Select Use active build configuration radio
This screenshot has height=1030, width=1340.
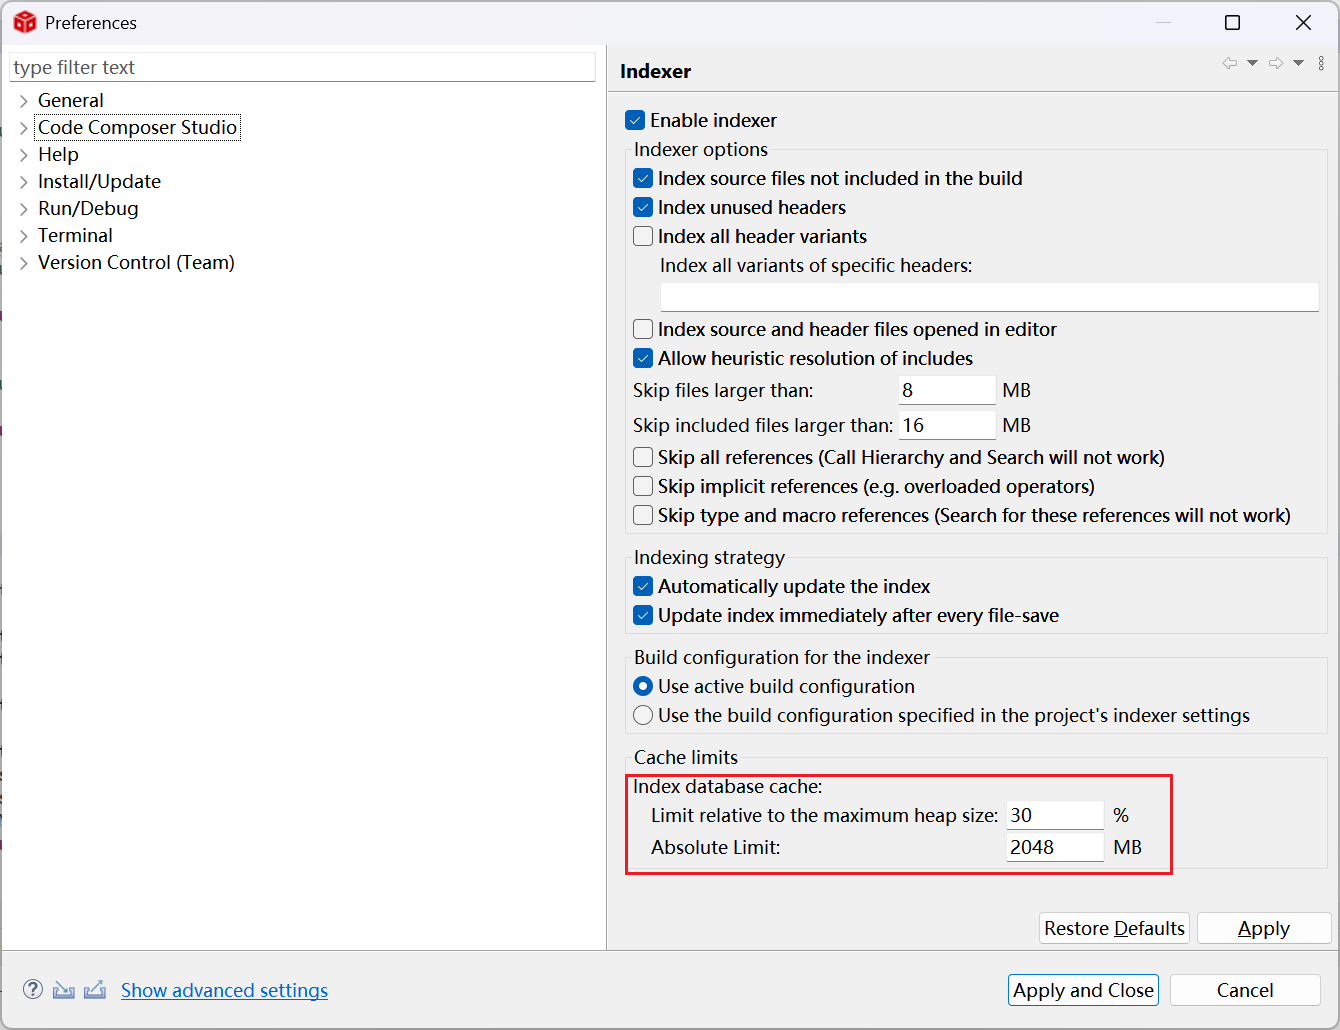(643, 686)
